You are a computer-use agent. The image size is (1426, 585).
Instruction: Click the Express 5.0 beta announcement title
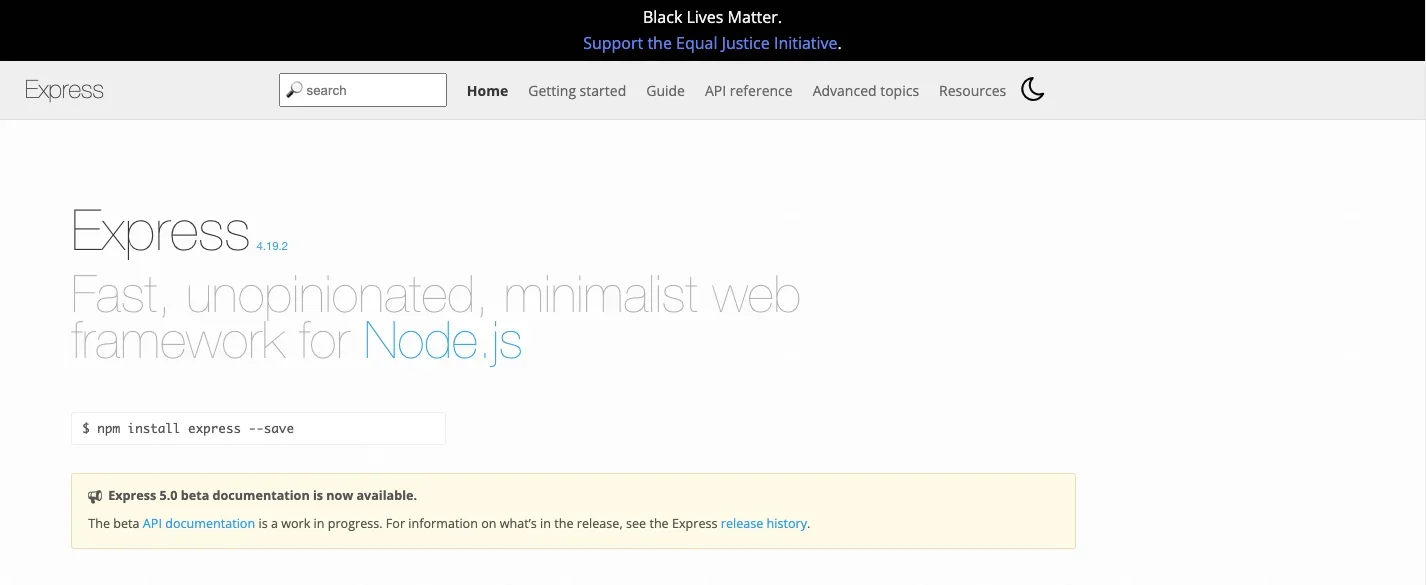[262, 495]
